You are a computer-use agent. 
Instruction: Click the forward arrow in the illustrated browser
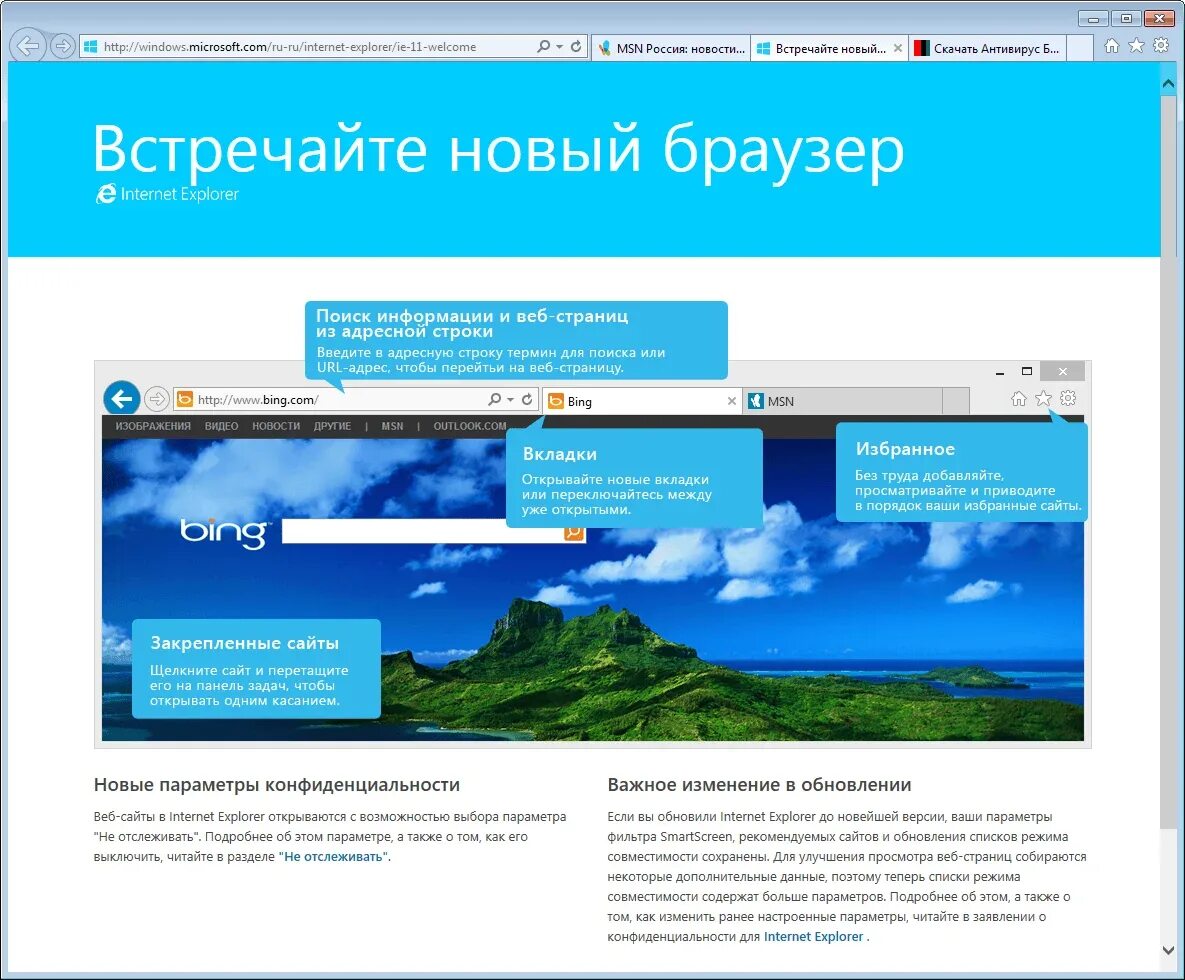pos(156,398)
